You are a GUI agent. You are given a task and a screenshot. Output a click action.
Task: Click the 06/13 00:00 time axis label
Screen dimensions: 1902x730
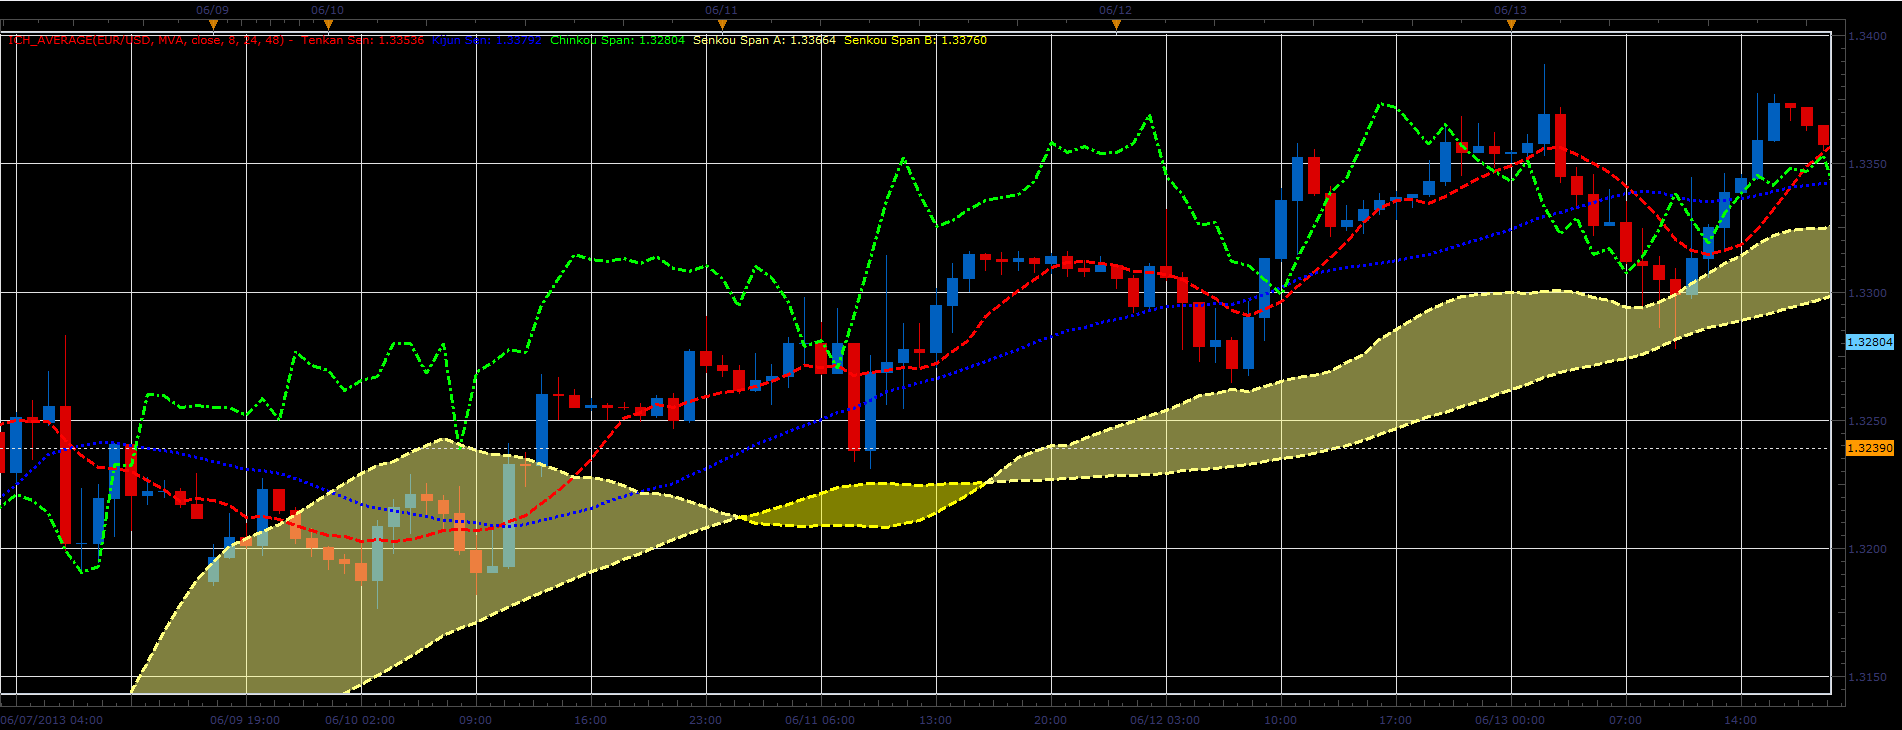(x=1510, y=720)
